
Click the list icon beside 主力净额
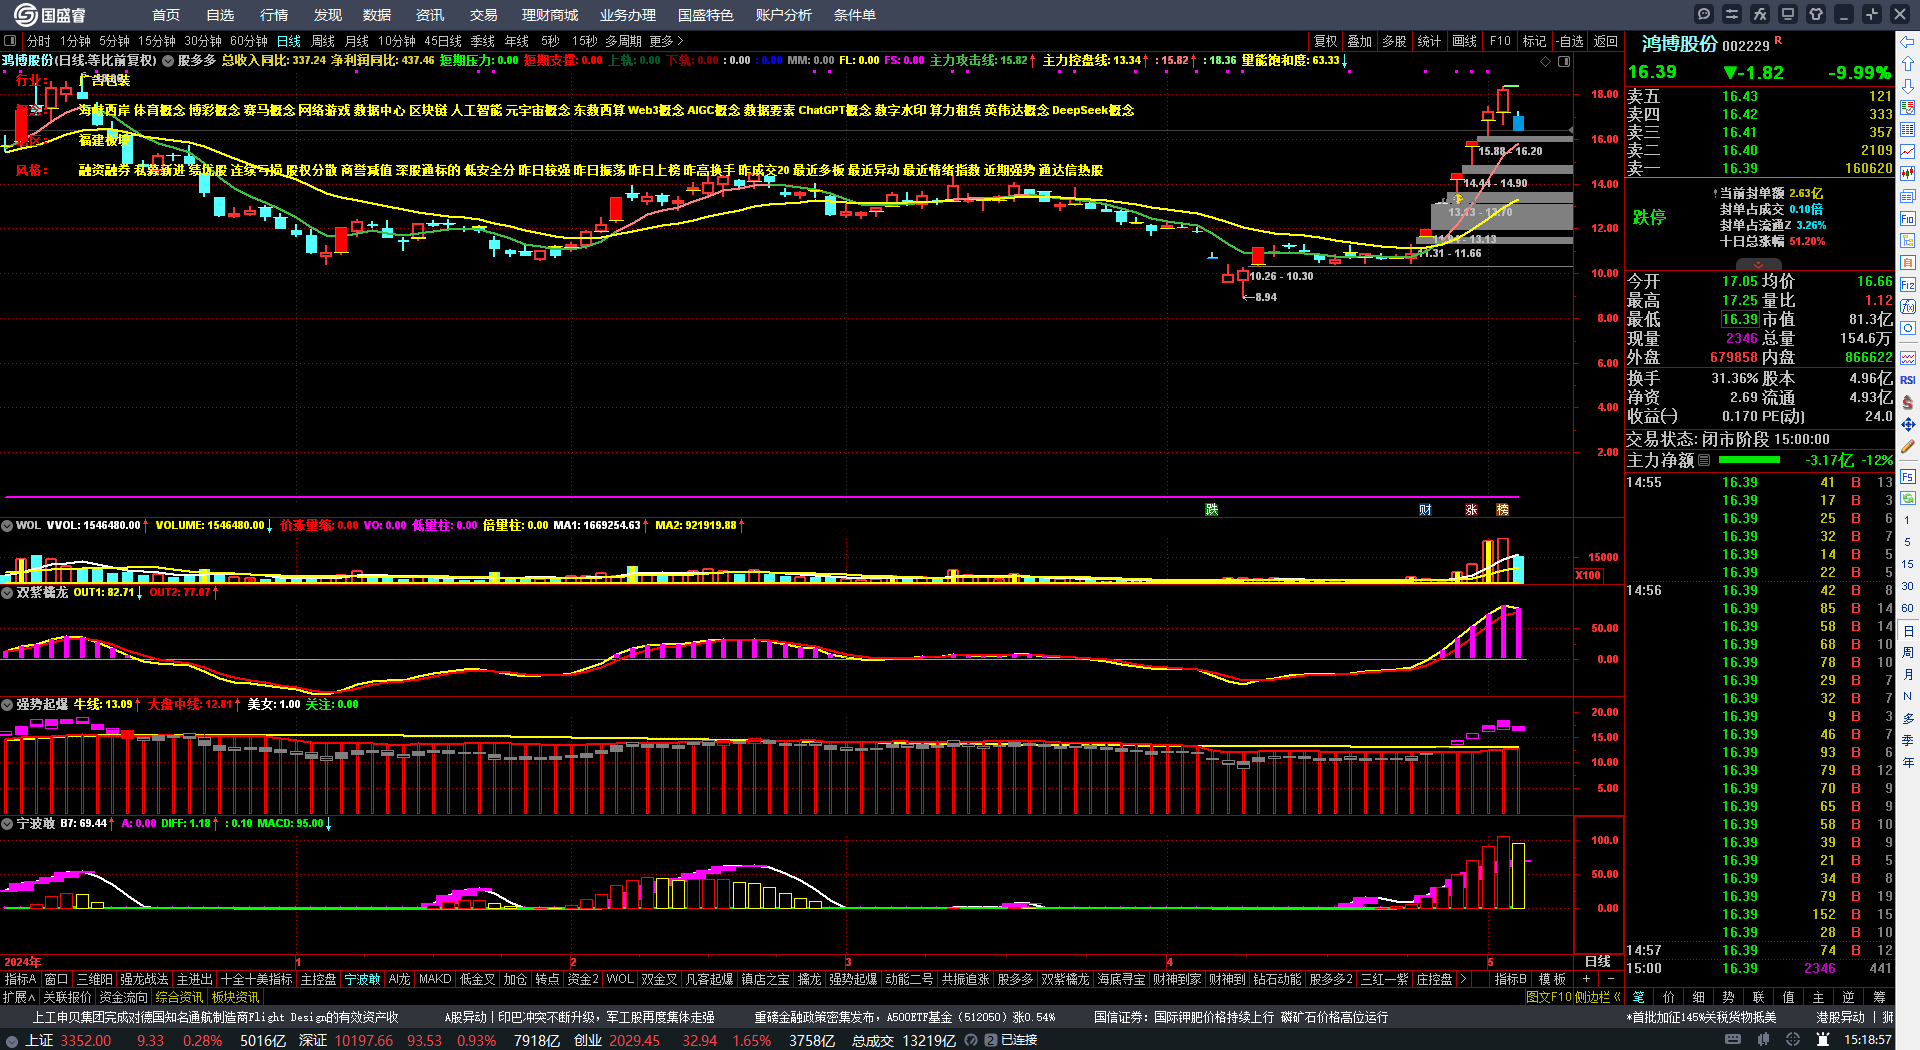click(x=1705, y=460)
